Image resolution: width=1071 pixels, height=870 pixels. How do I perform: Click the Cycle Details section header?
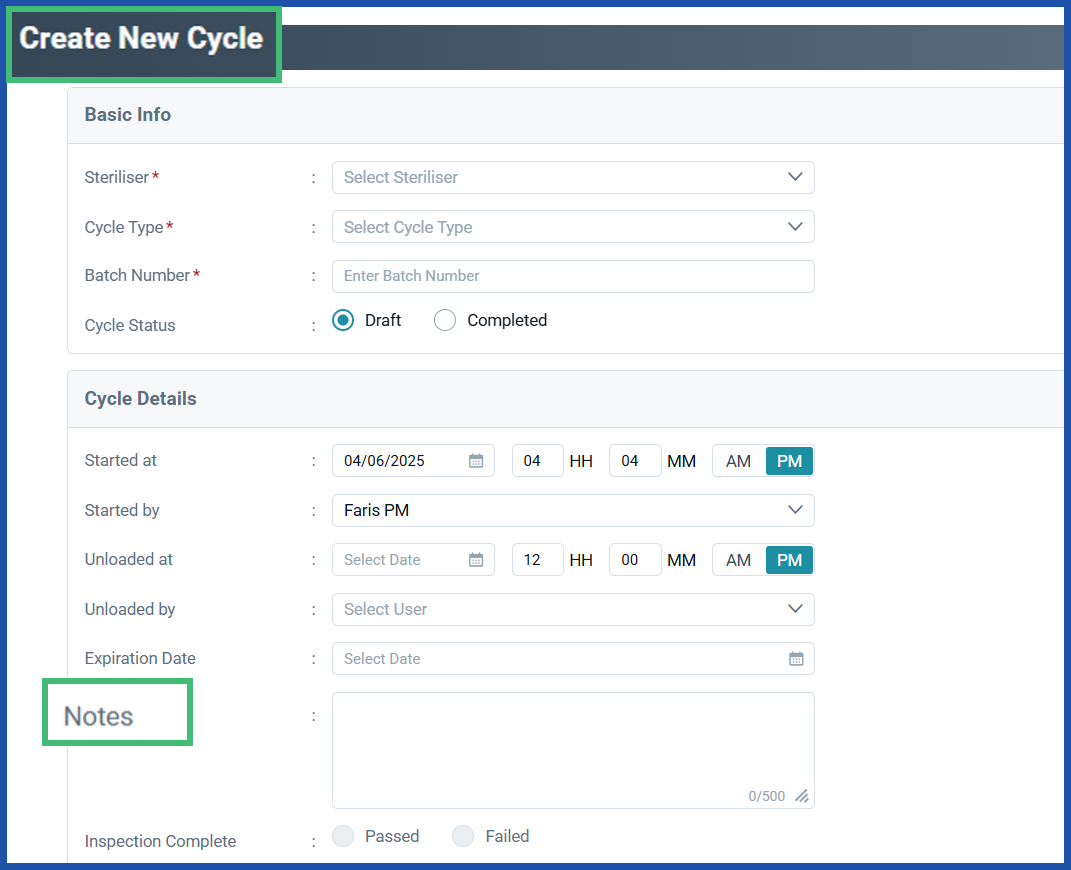pyautogui.click(x=140, y=398)
